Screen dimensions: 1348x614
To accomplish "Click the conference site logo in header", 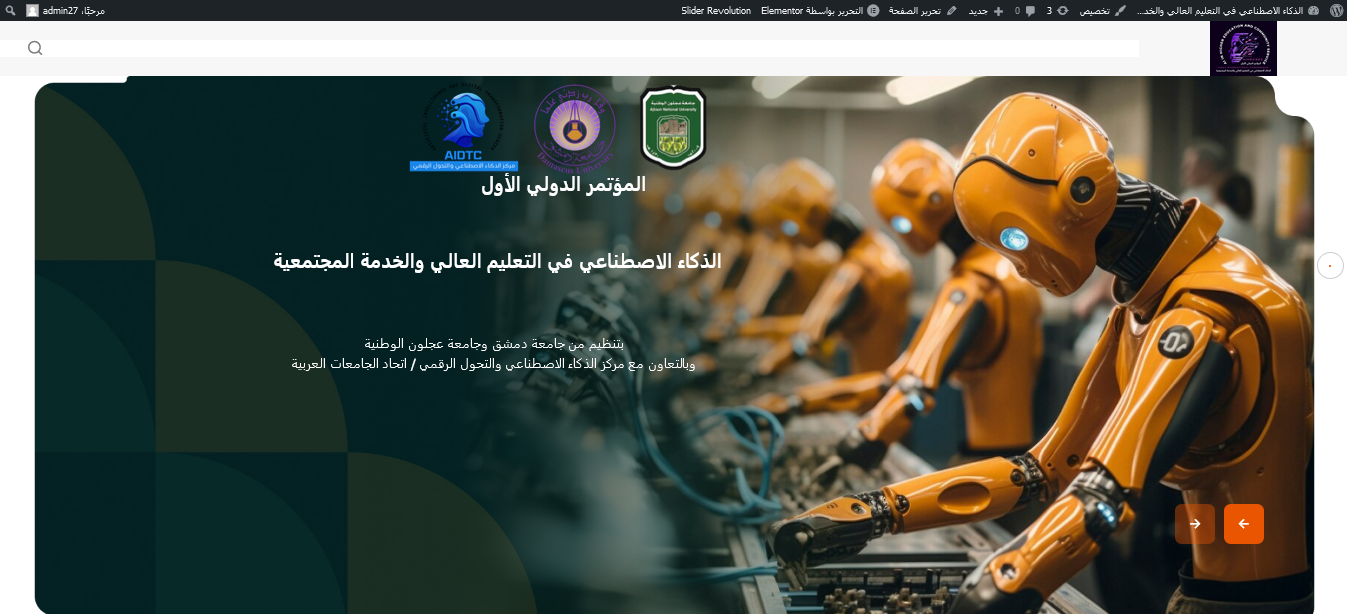I will point(1243,48).
